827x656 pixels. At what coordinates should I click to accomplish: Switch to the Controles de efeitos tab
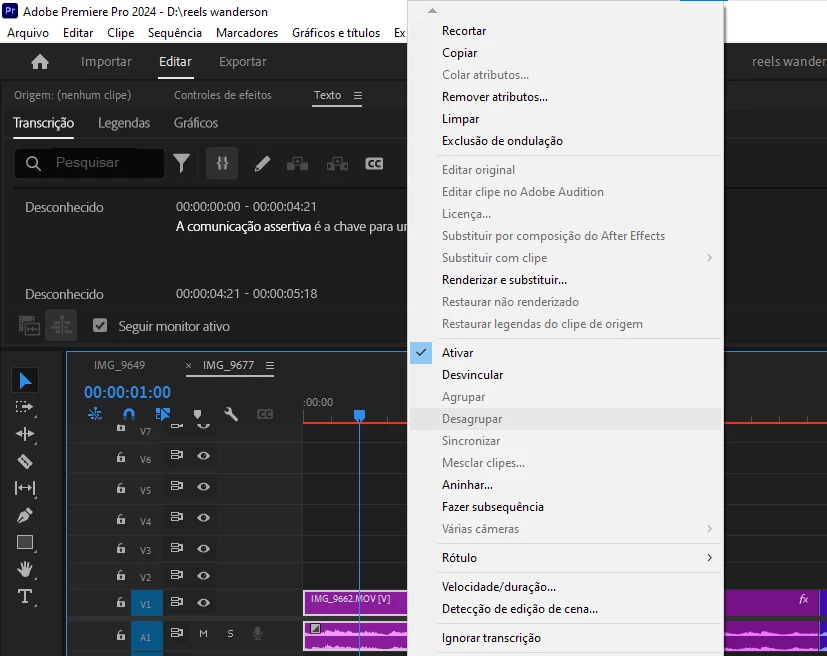tap(223, 95)
